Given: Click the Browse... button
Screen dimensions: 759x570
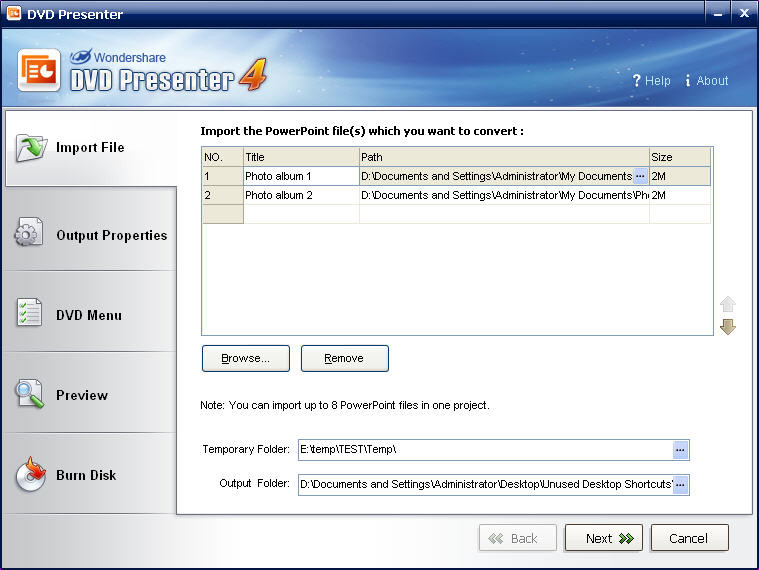Looking at the screenshot, I should click(246, 359).
